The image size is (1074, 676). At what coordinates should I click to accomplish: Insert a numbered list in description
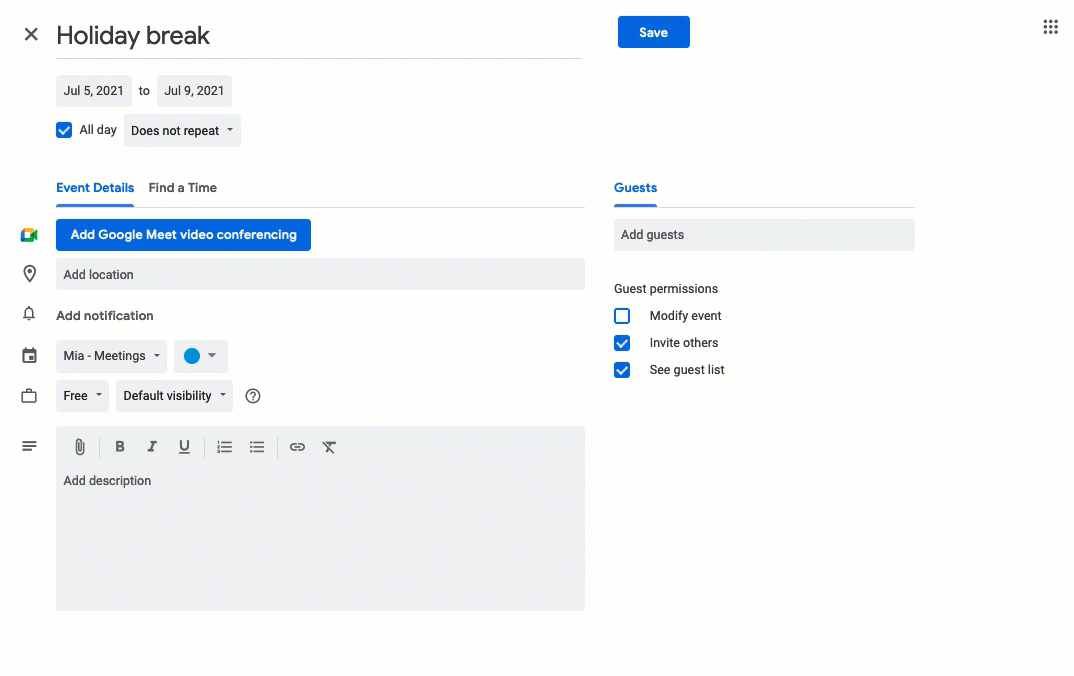225,447
